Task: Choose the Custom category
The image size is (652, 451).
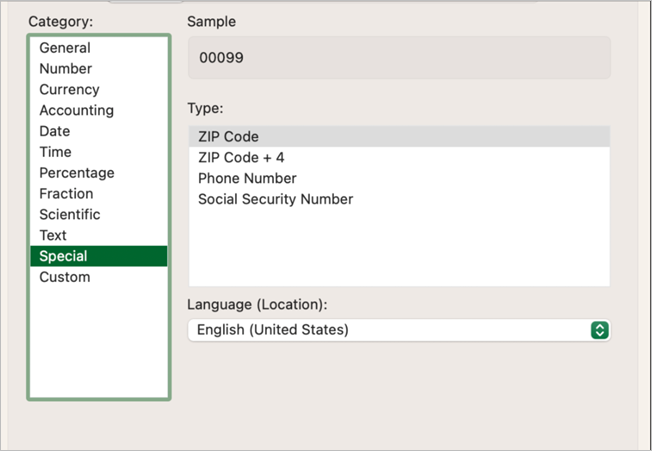Action: pyautogui.click(x=65, y=277)
